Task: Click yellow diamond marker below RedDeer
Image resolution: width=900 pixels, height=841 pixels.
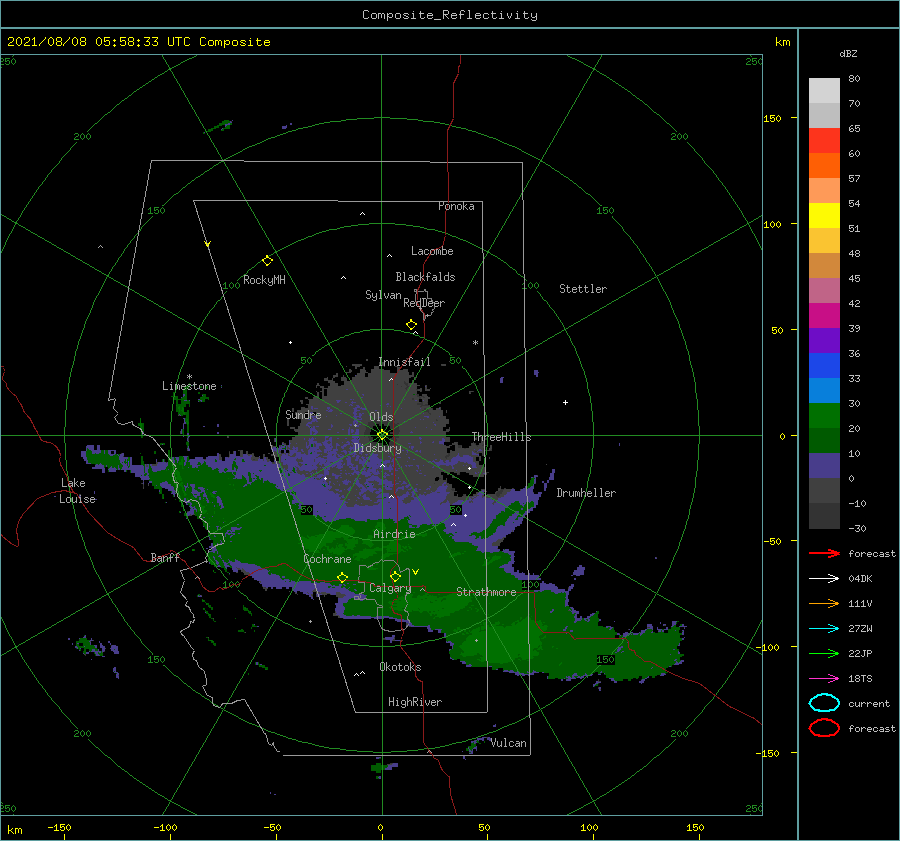Action: pyautogui.click(x=411, y=324)
